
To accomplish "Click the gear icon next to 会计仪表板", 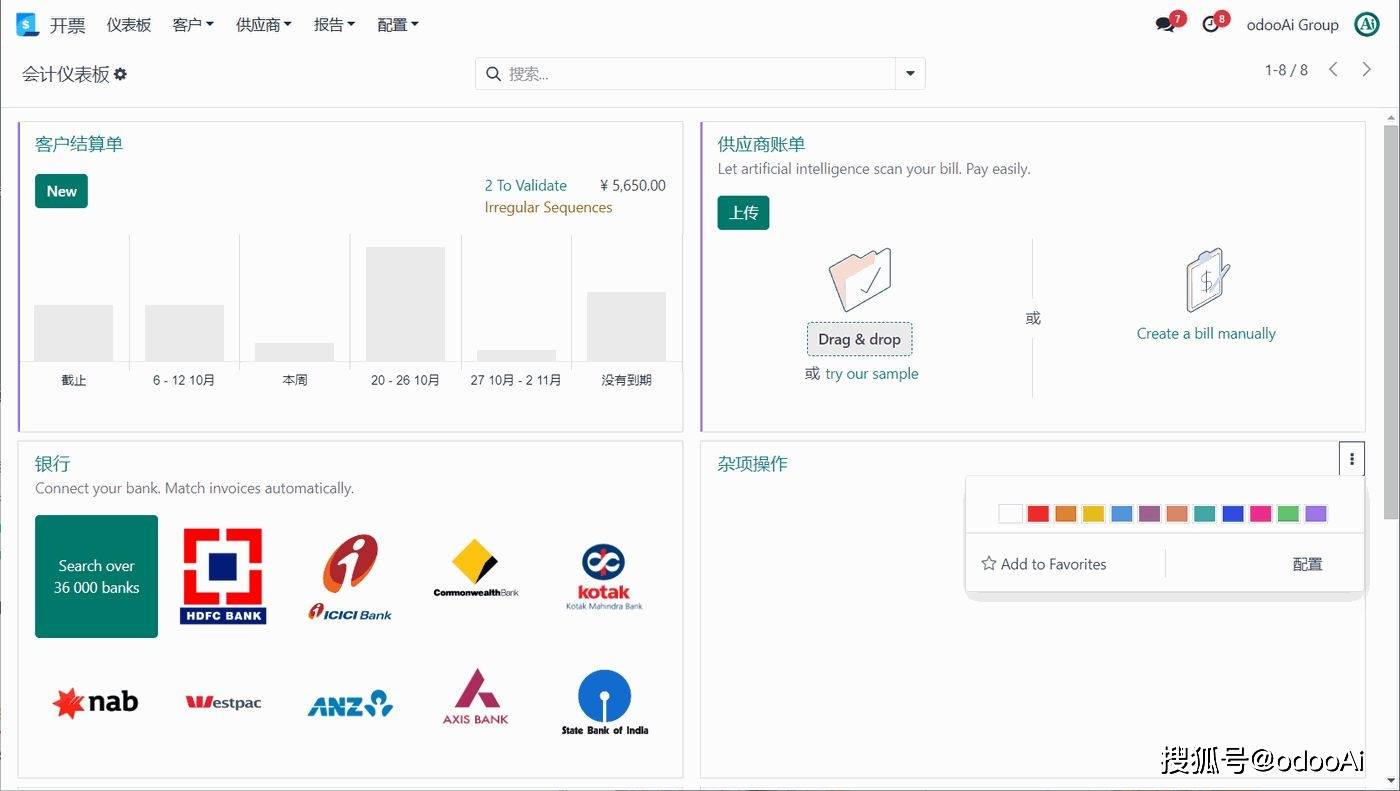I will pos(120,74).
